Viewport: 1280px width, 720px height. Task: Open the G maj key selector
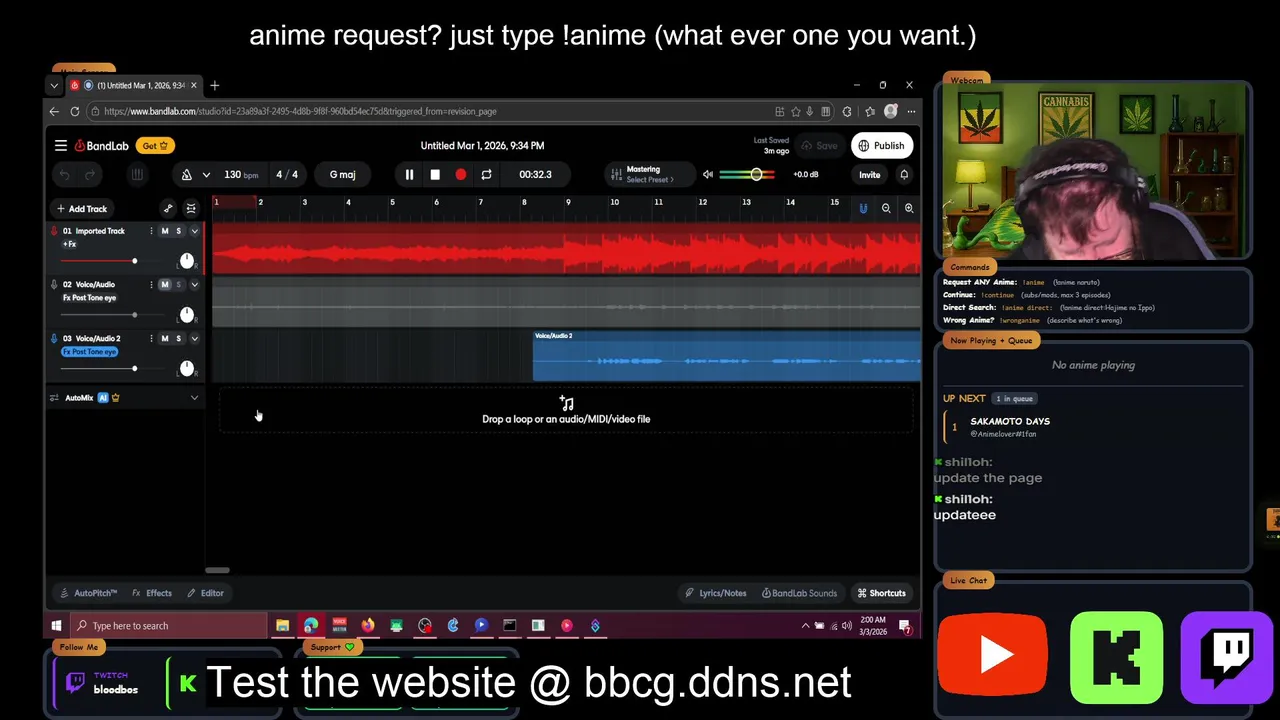pyautogui.click(x=342, y=175)
